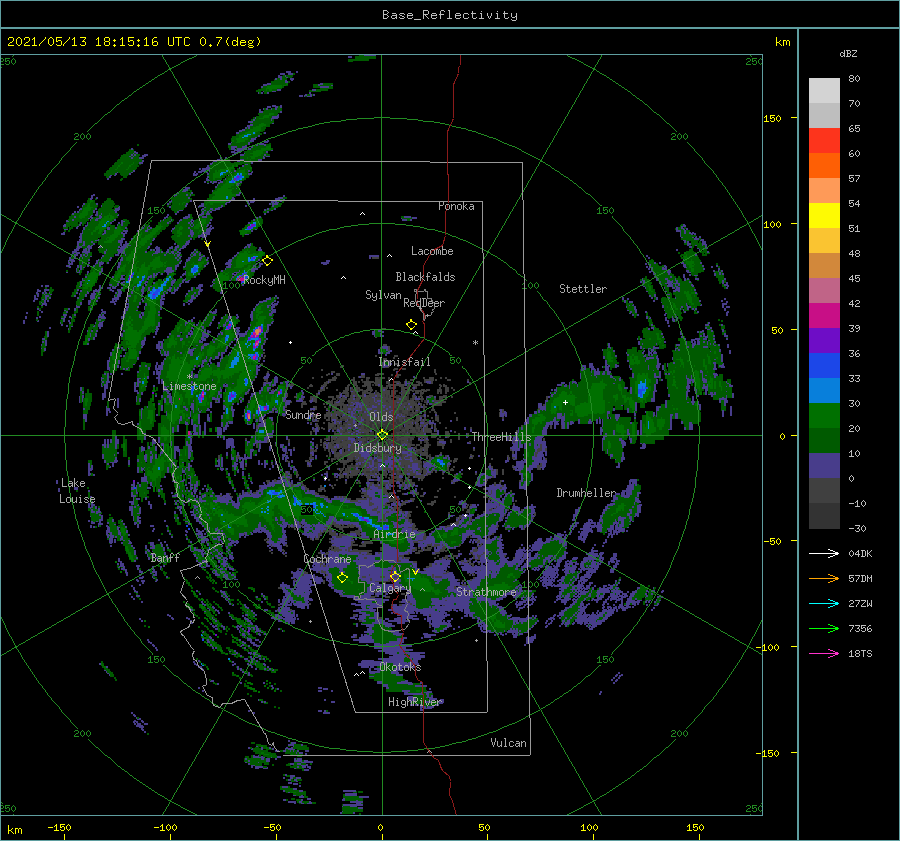Pick the tan 48 dBZ legend swatch
The width and height of the screenshot is (900, 841).
click(824, 266)
